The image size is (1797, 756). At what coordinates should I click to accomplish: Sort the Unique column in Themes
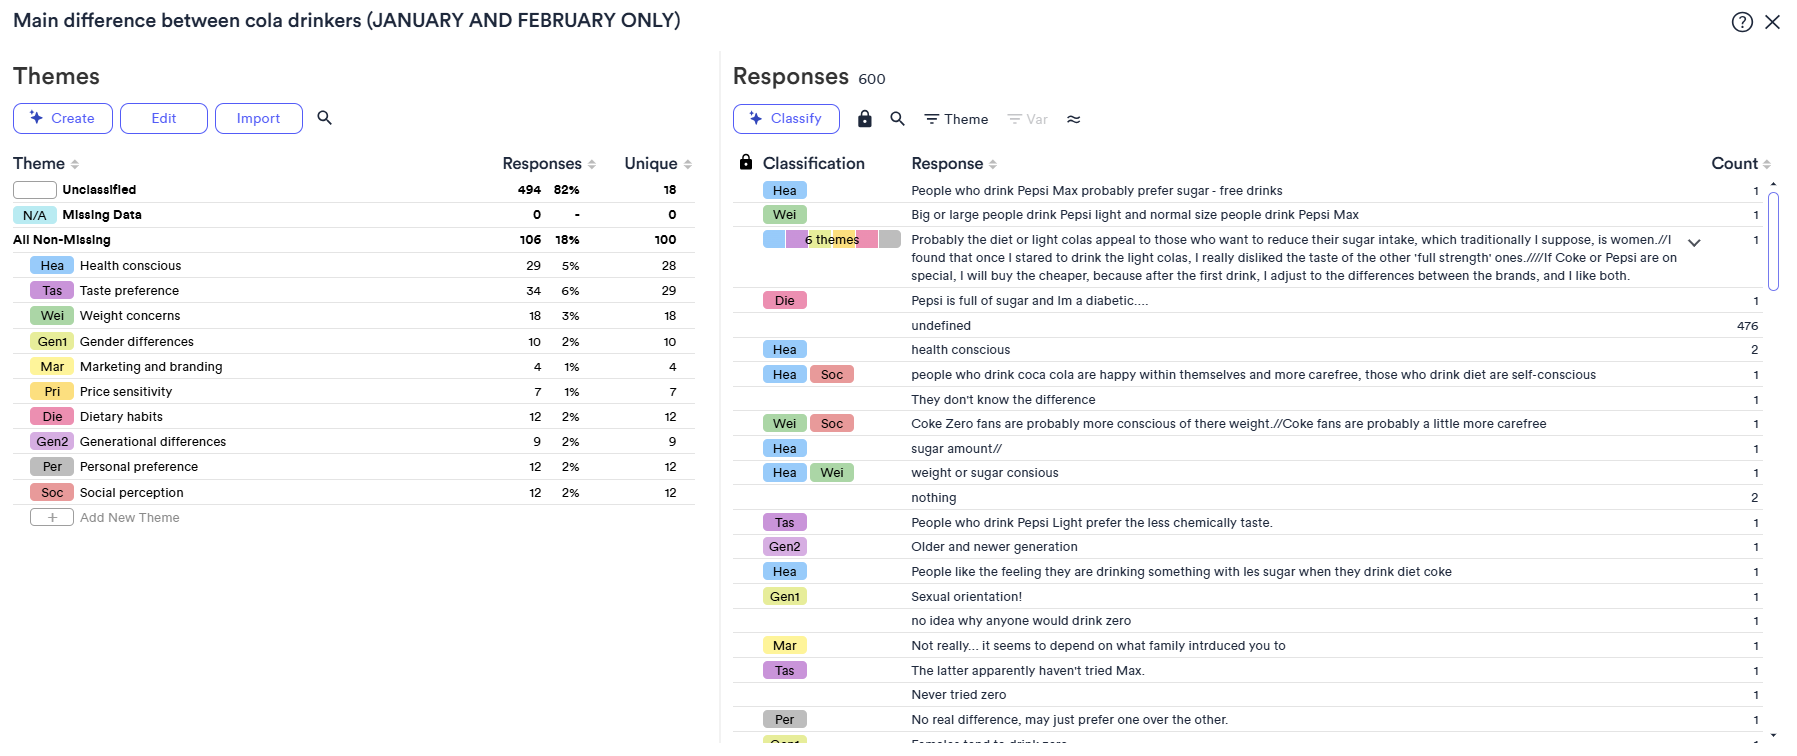(x=688, y=163)
